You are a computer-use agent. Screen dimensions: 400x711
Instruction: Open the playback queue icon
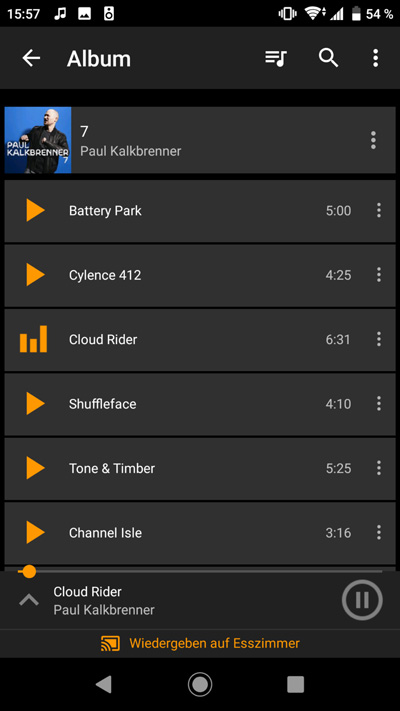pos(276,58)
